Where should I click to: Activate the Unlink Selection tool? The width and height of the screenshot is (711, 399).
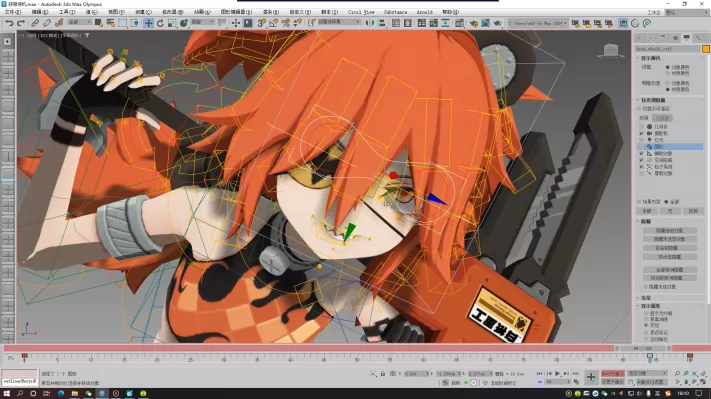point(47,23)
